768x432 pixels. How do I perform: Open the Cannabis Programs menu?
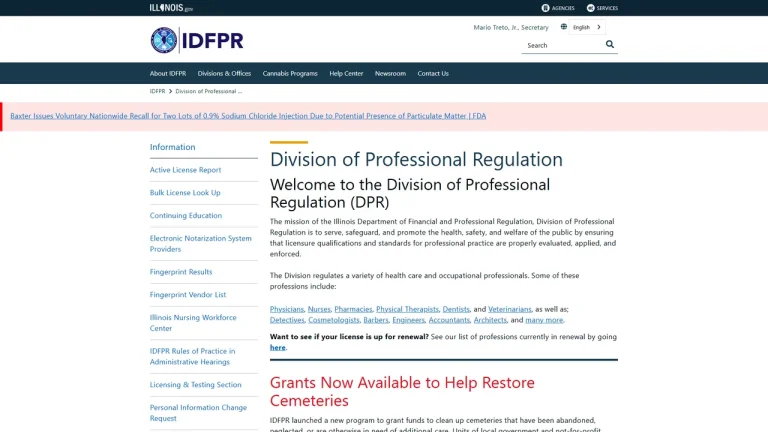pos(290,73)
